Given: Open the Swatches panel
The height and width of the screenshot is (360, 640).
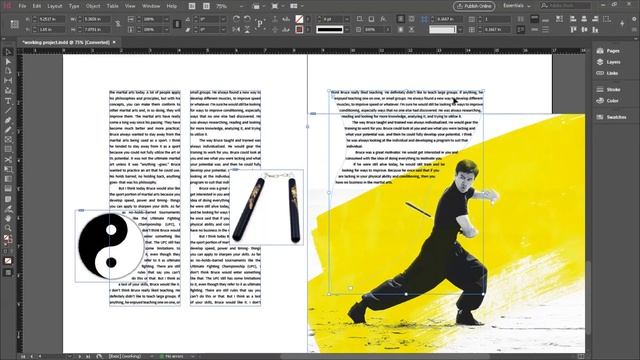Looking at the screenshot, I should (611, 117).
